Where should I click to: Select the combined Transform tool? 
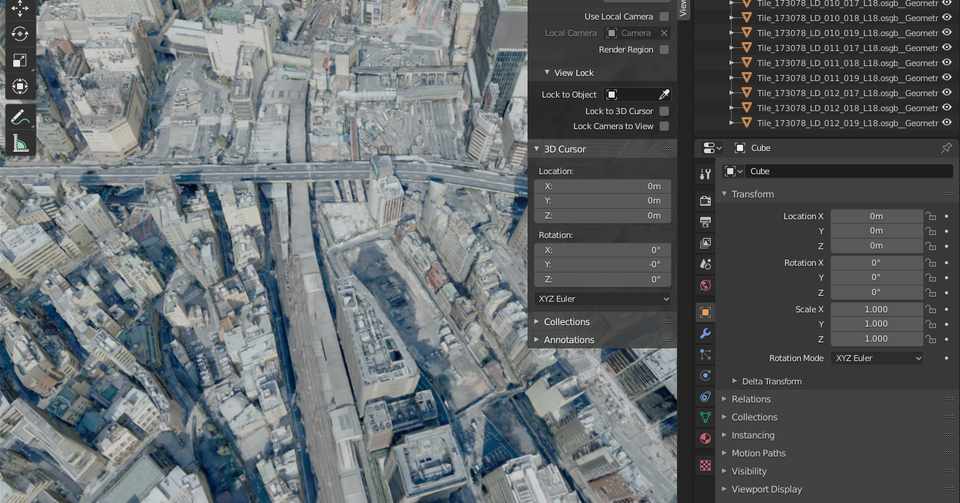(x=20, y=86)
